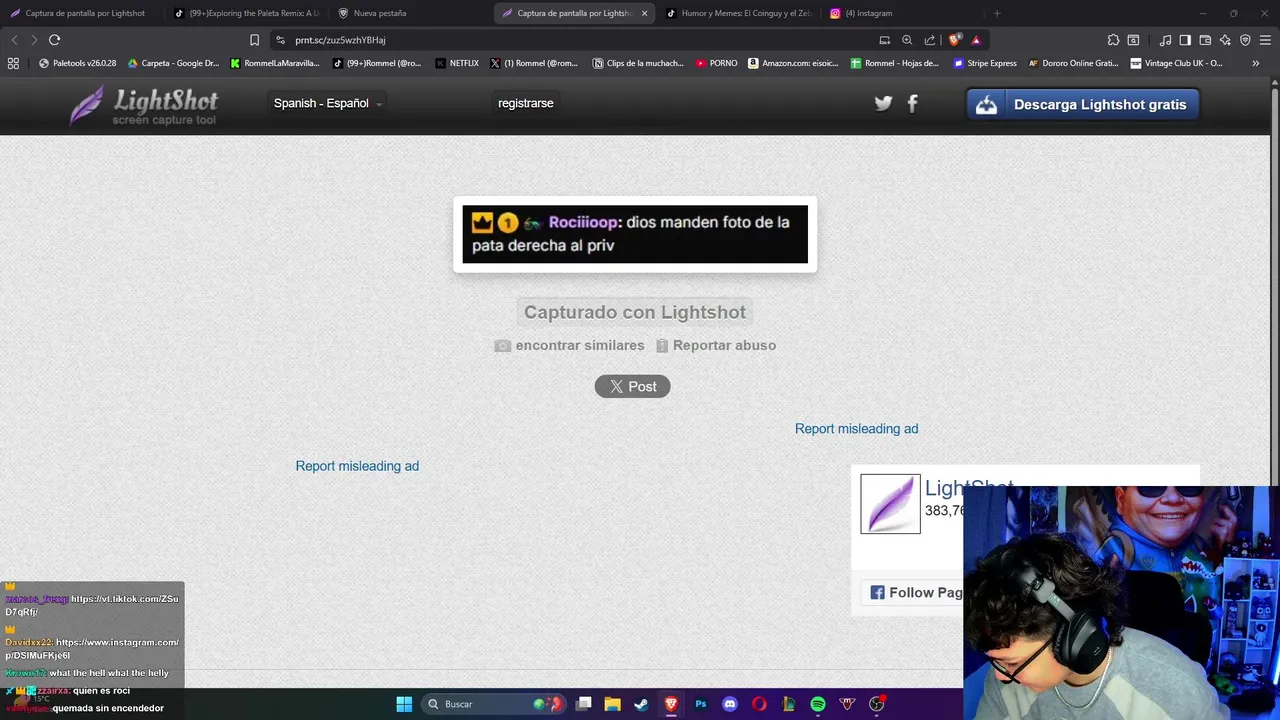Screen dimensions: 1280x720
Task: Click the Facebook Follow Page button
Action: coord(912,593)
